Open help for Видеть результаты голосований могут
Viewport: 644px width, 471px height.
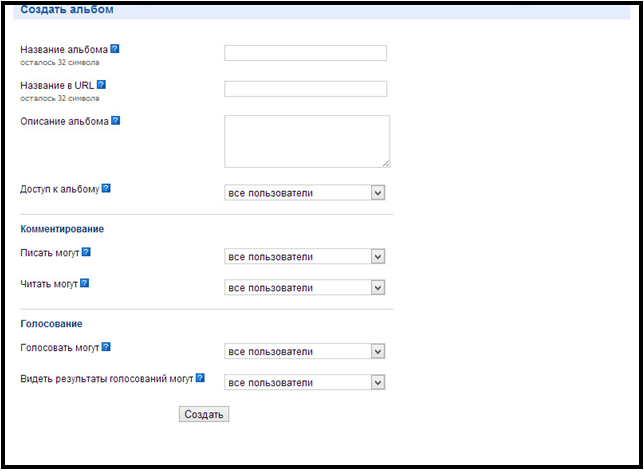(x=200, y=377)
